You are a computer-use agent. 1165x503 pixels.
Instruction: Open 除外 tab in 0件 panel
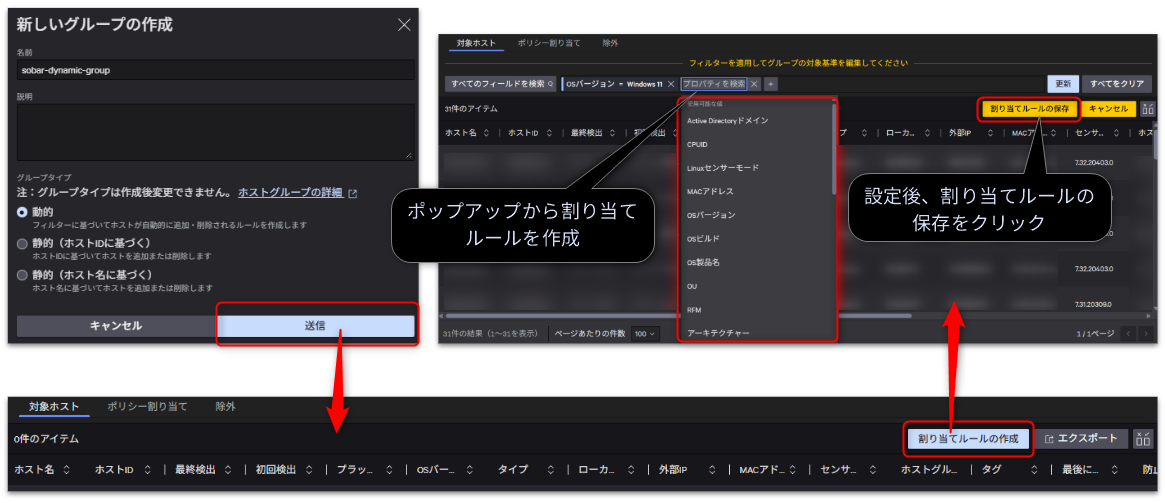click(225, 406)
